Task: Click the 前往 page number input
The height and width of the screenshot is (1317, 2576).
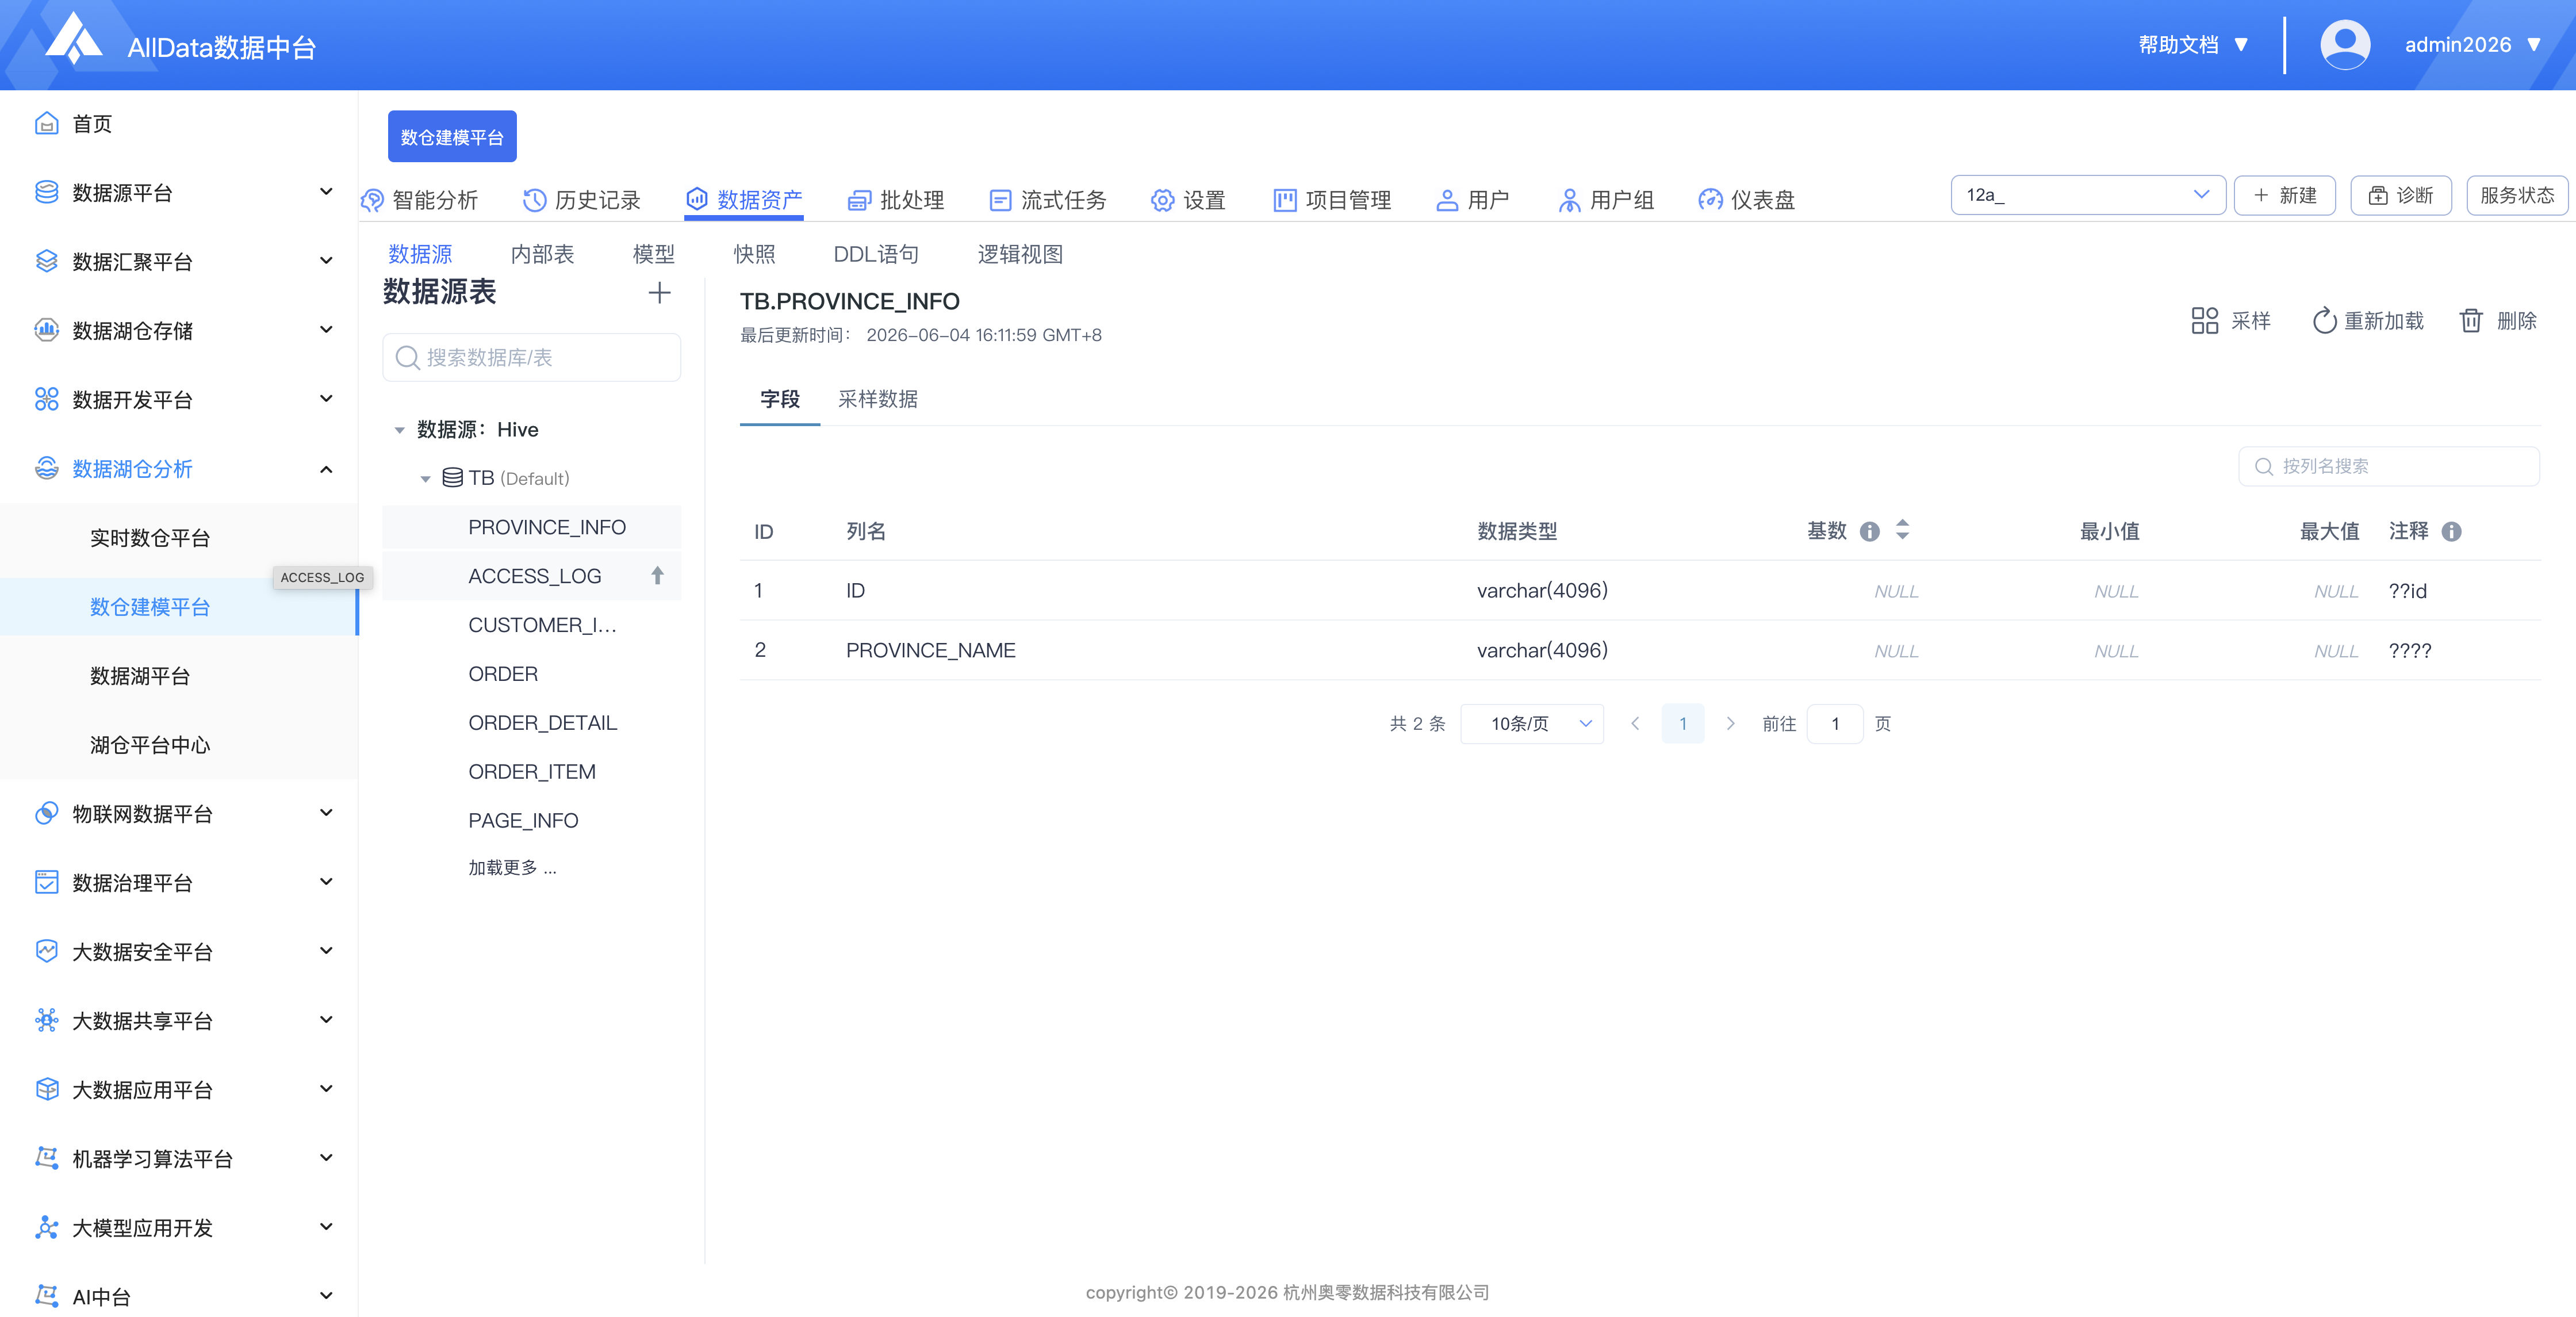Action: (1834, 723)
